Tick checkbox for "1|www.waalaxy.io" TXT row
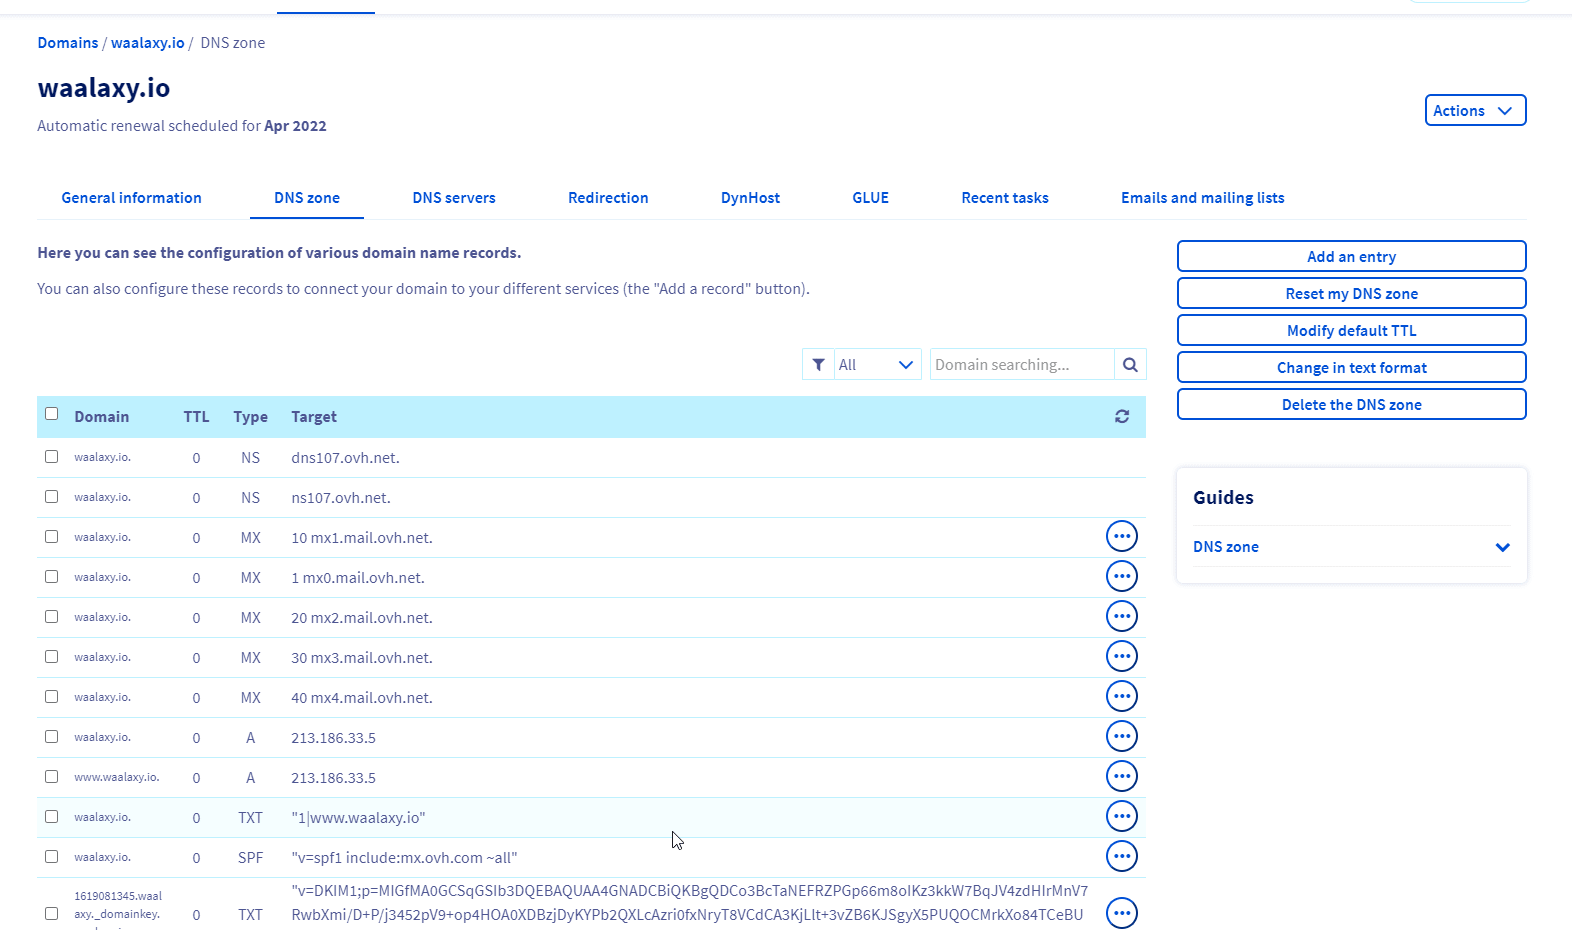This screenshot has width=1572, height=930. coord(51,817)
